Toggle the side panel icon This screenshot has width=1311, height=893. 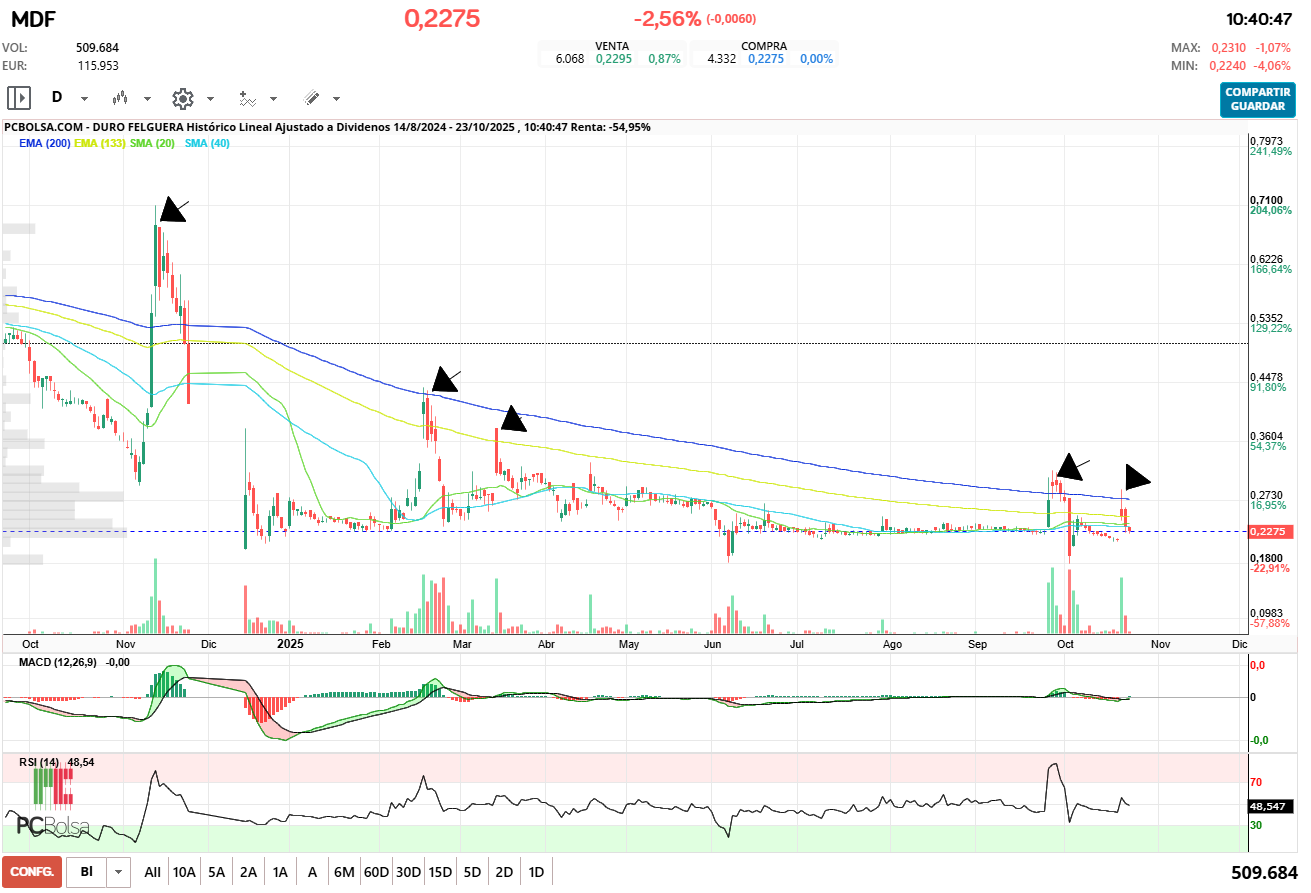click(x=19, y=98)
